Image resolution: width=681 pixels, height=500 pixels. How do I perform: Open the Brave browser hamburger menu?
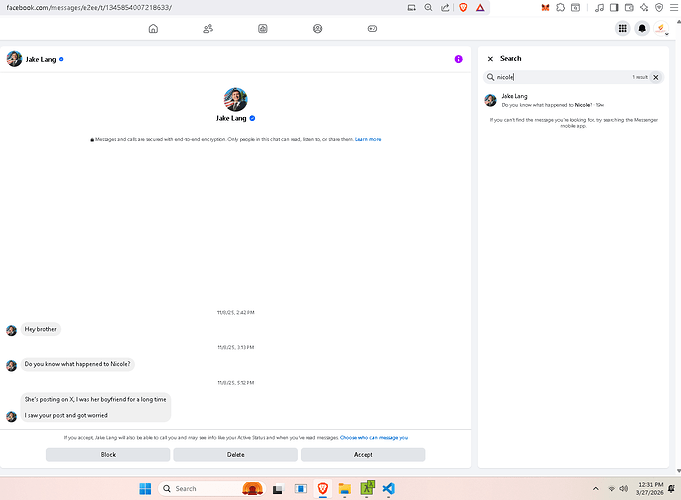click(x=673, y=7)
